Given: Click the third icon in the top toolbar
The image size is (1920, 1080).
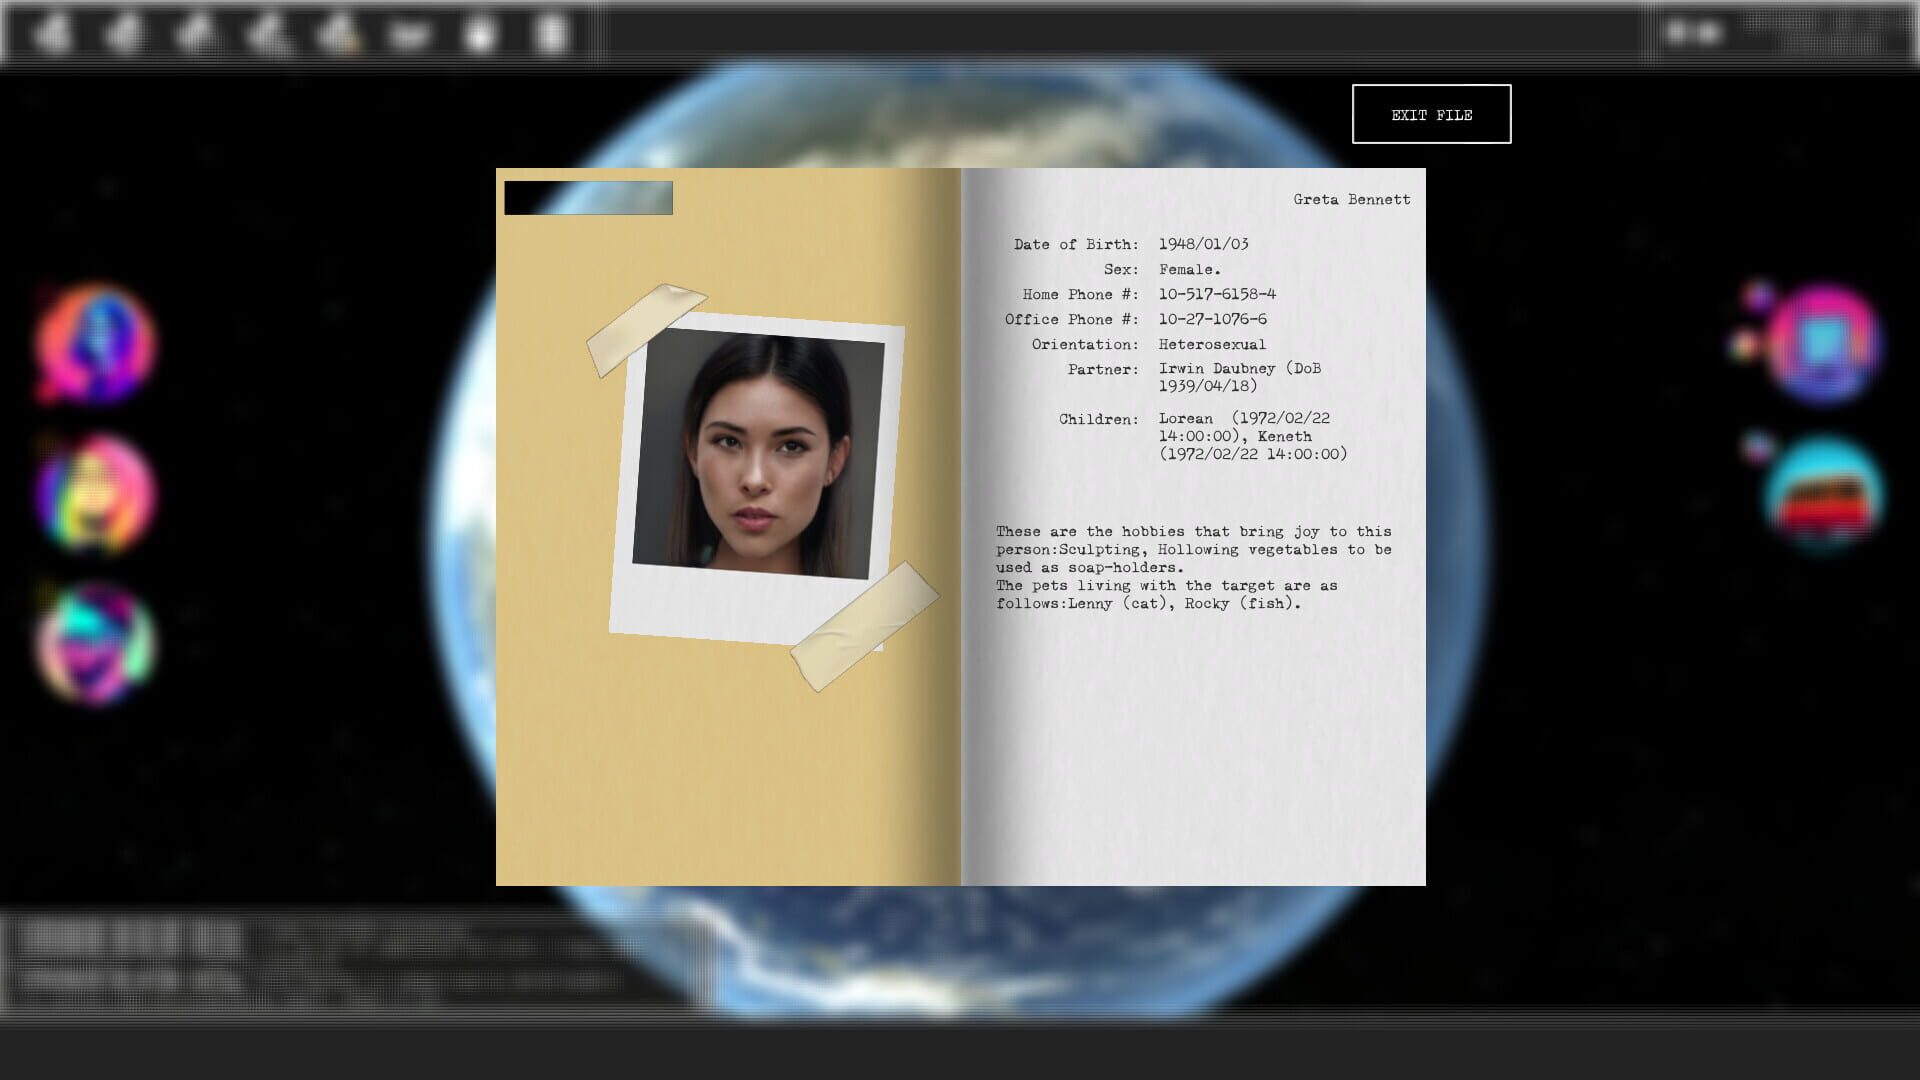Looking at the screenshot, I should click(x=195, y=33).
